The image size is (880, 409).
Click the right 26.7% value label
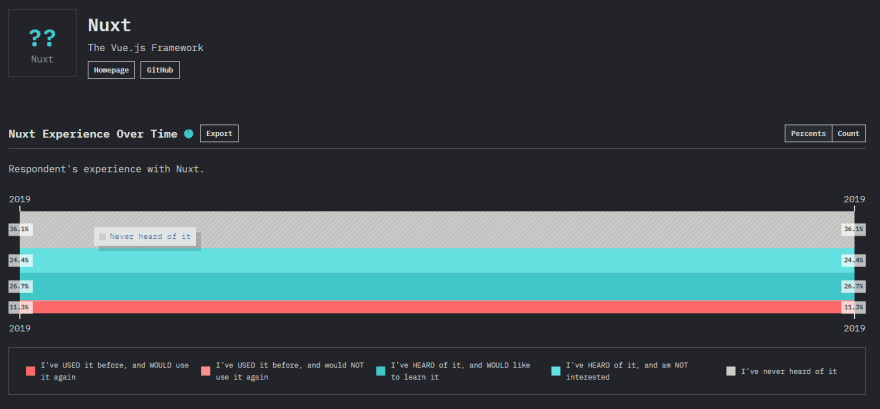click(853, 287)
